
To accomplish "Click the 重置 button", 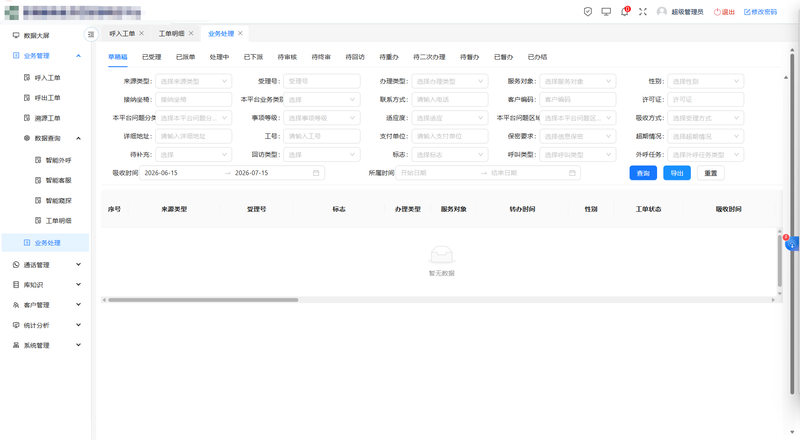I will click(711, 173).
